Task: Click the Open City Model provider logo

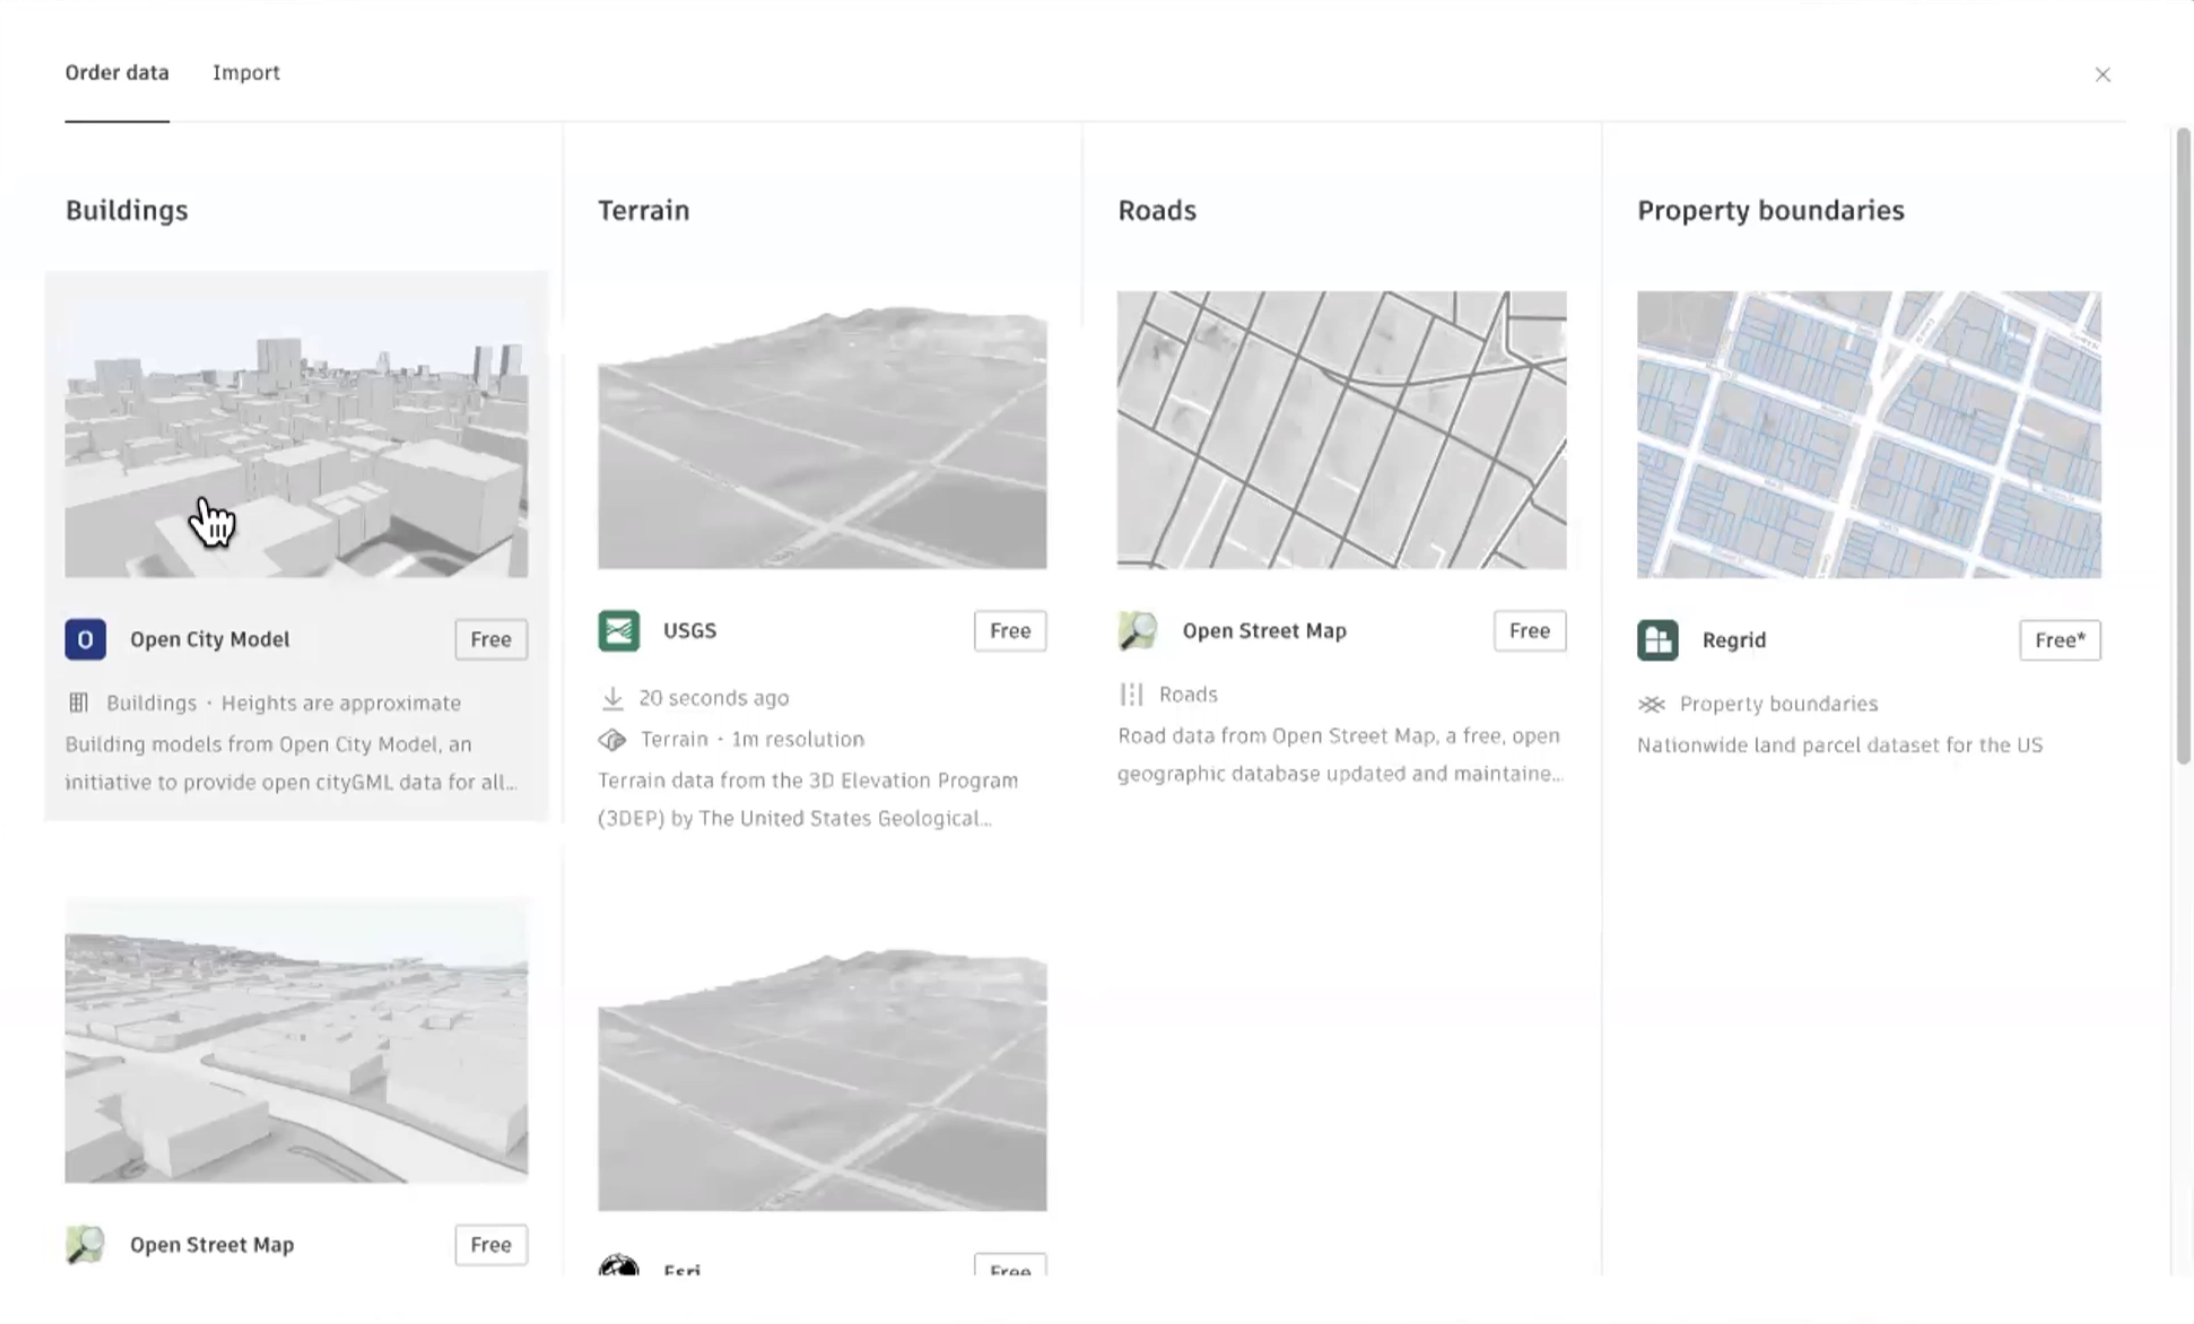Action: [x=85, y=640]
